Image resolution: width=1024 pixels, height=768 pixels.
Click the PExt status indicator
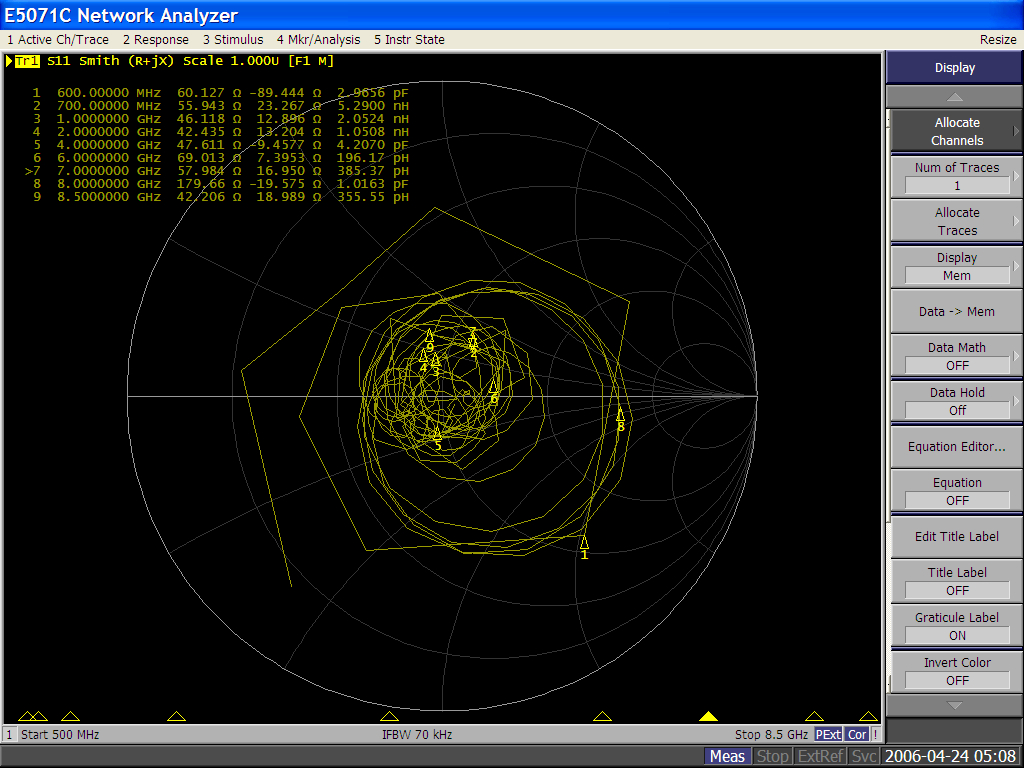[x=828, y=735]
